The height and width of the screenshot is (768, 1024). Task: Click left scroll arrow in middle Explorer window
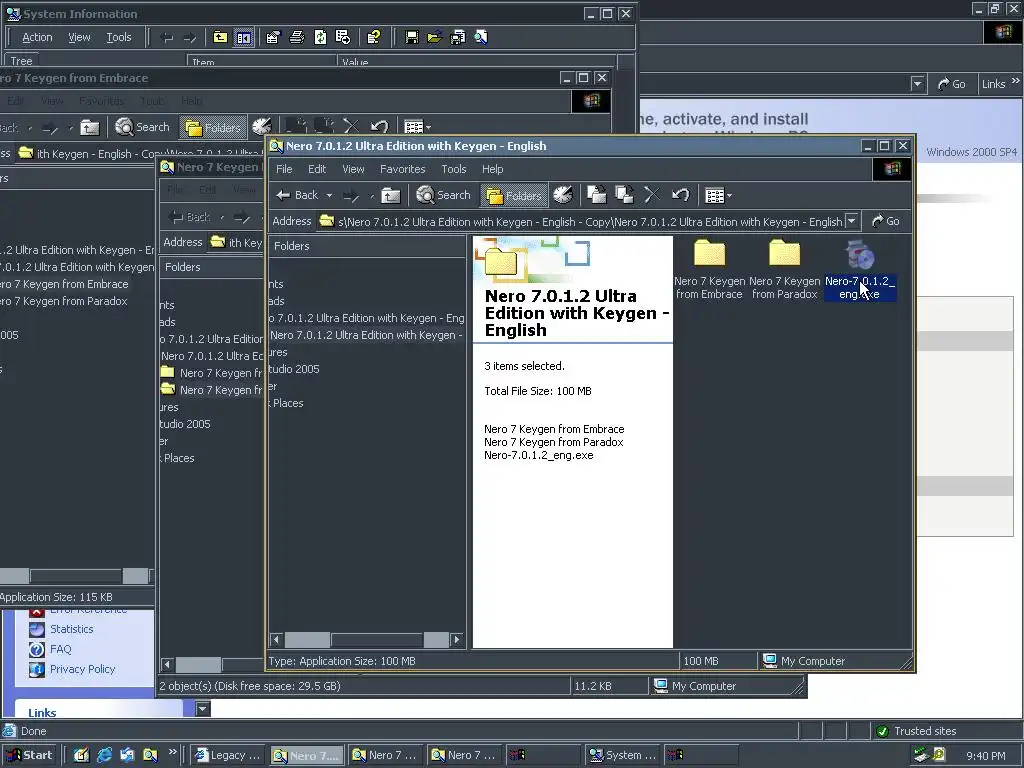167,665
